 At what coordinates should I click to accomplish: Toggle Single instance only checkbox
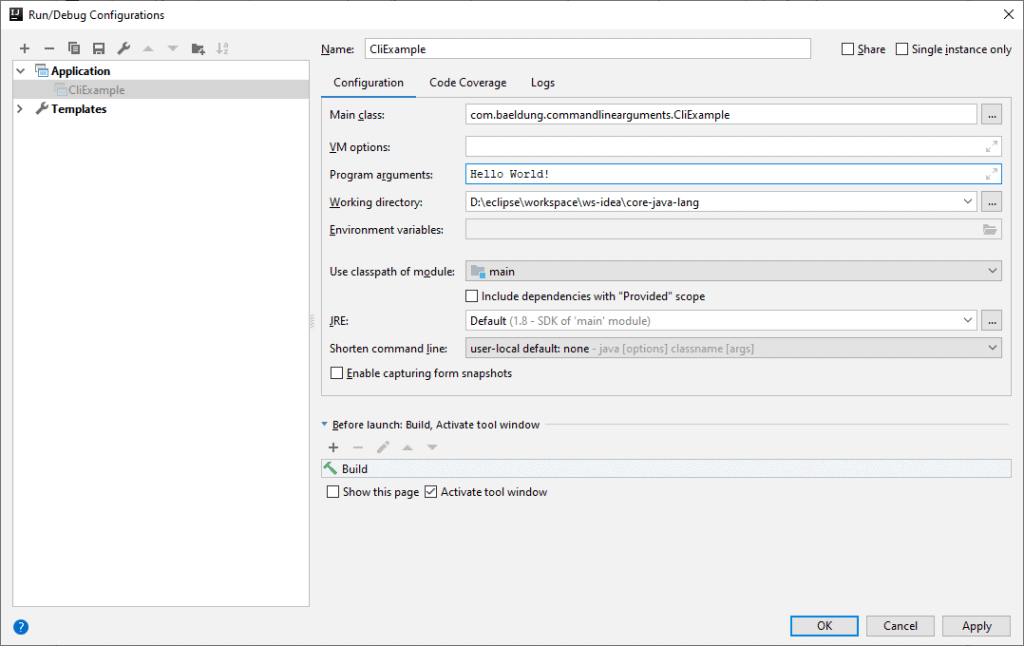pos(902,49)
